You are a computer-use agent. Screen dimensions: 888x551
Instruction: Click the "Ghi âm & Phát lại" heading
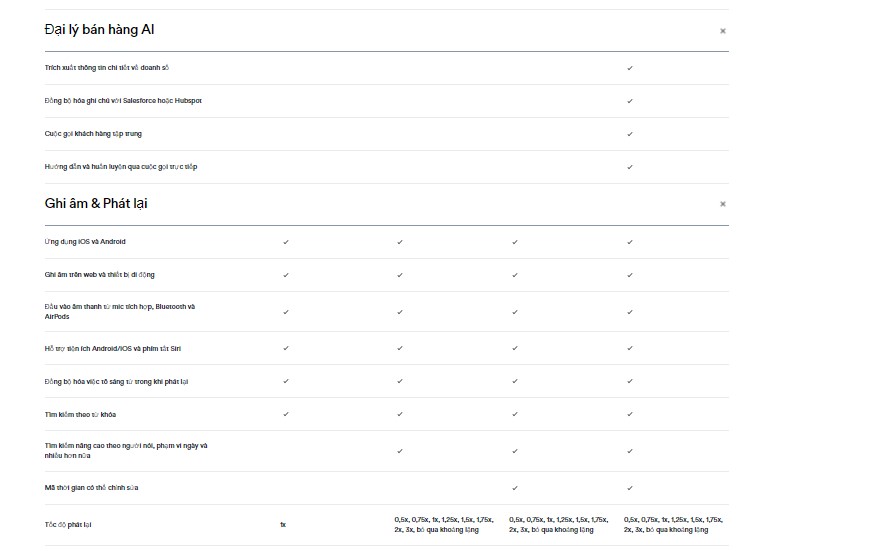(x=97, y=203)
